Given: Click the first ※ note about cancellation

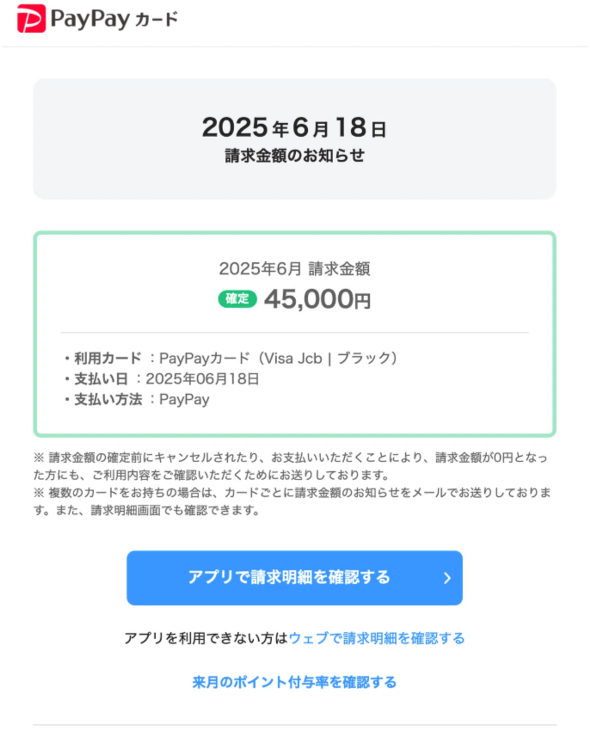Looking at the screenshot, I should (291, 466).
